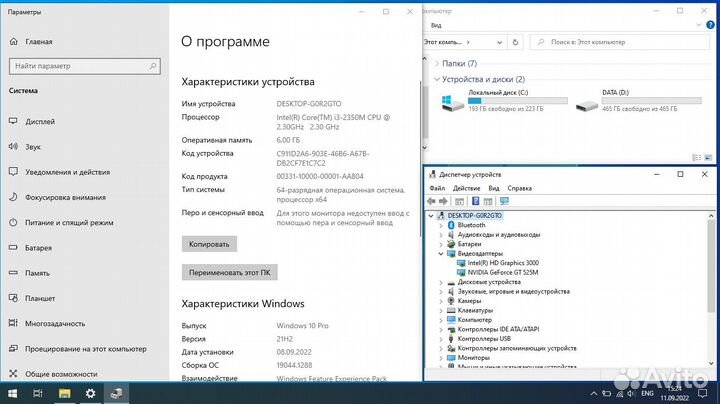Image resolution: width=720 pixels, height=404 pixels.
Task: Select the Память sidebar icon
Action: point(13,273)
